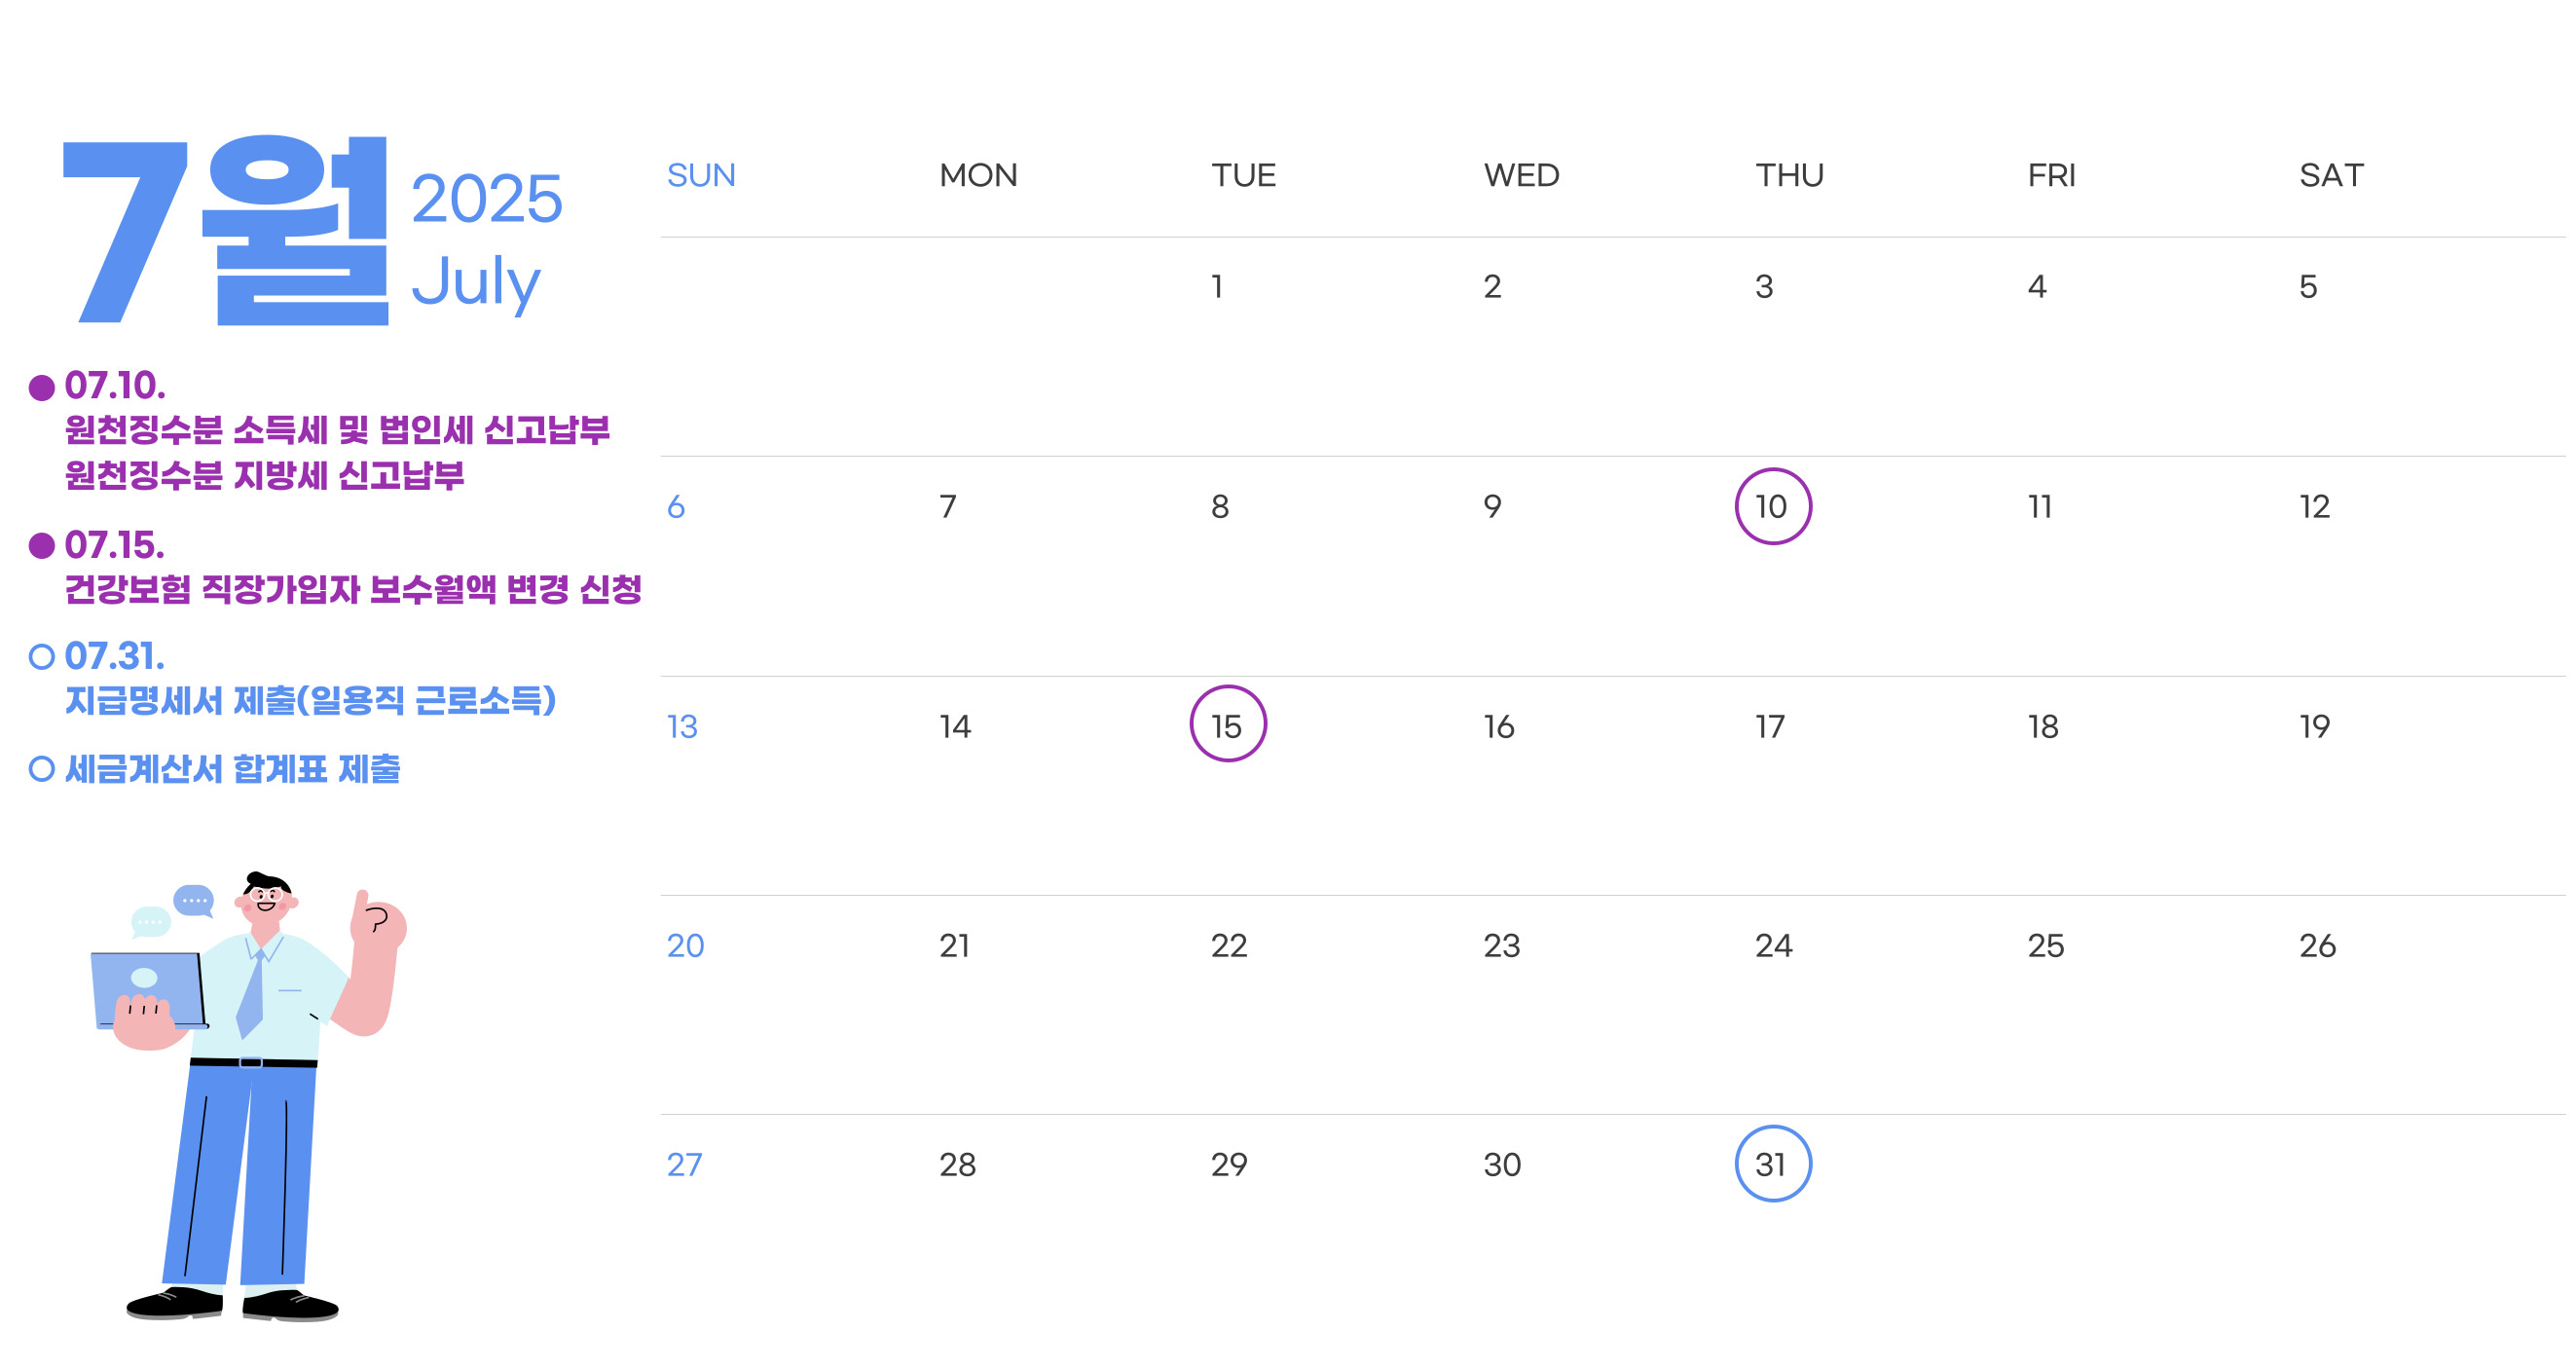The height and width of the screenshot is (1369, 2576).
Task: Open the 건강보험 직장가입자 보수월액 변경 신청 entry
Action: 353,589
